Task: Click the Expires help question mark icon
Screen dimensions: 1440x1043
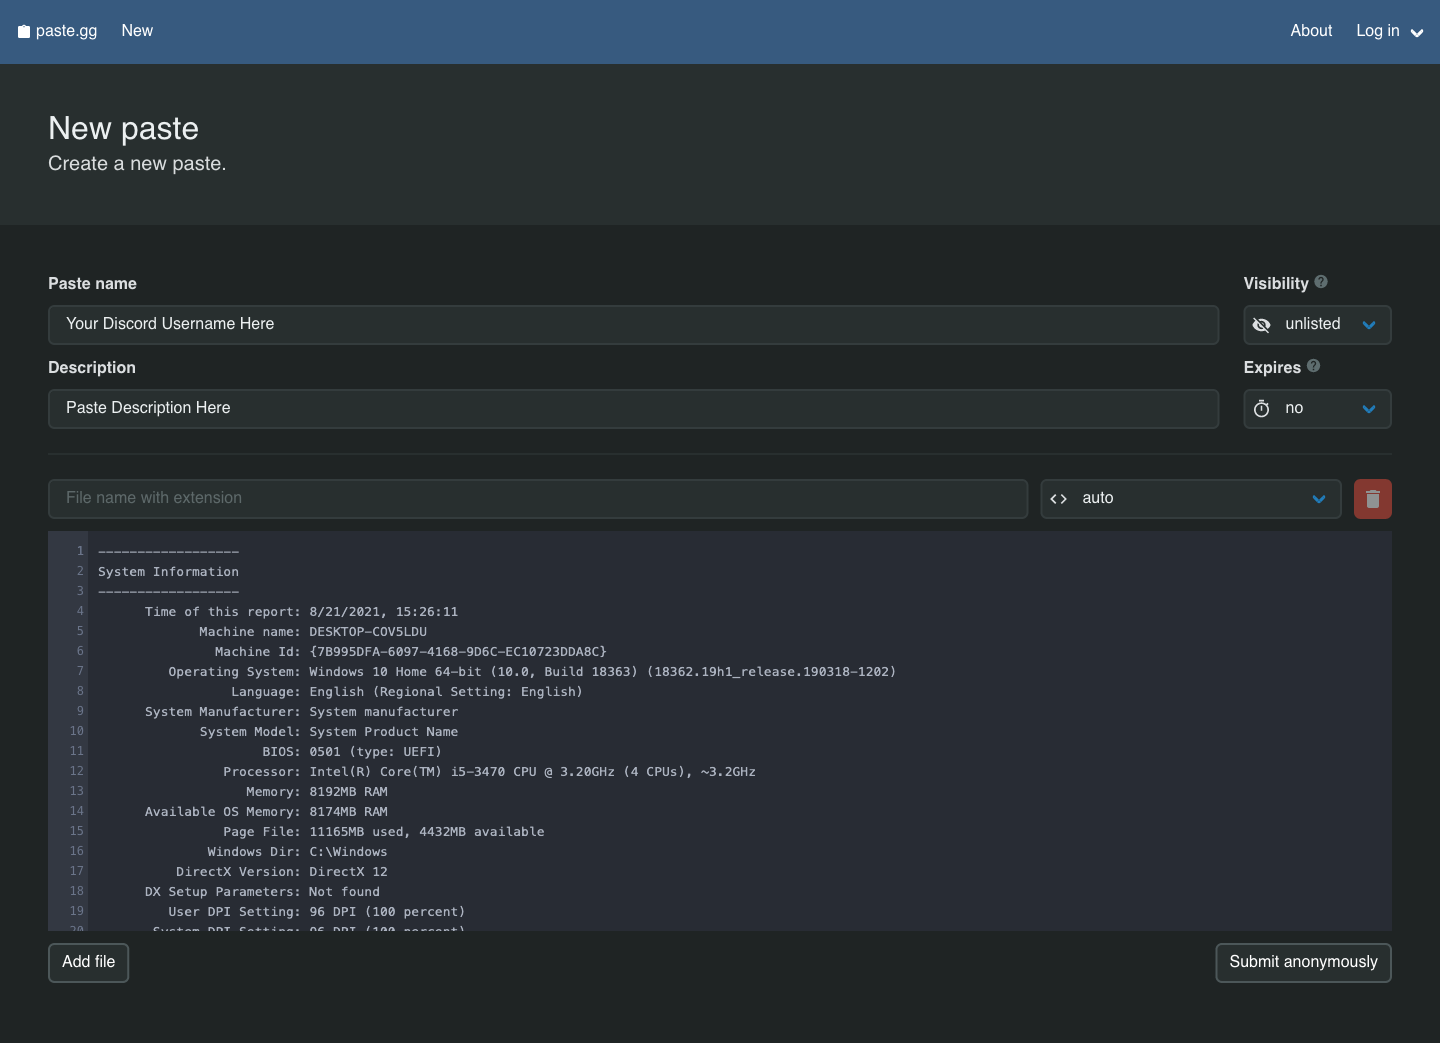Action: tap(1313, 366)
